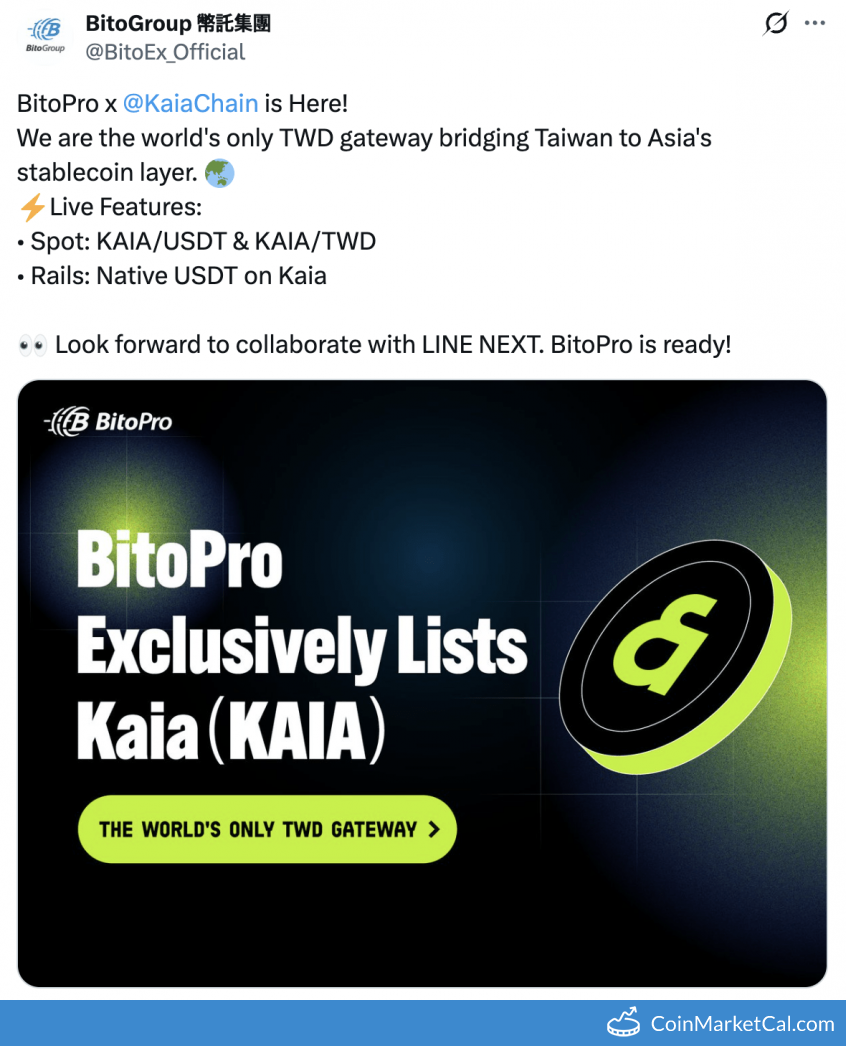Click the arrow on the TWD Gateway button

pyautogui.click(x=433, y=829)
